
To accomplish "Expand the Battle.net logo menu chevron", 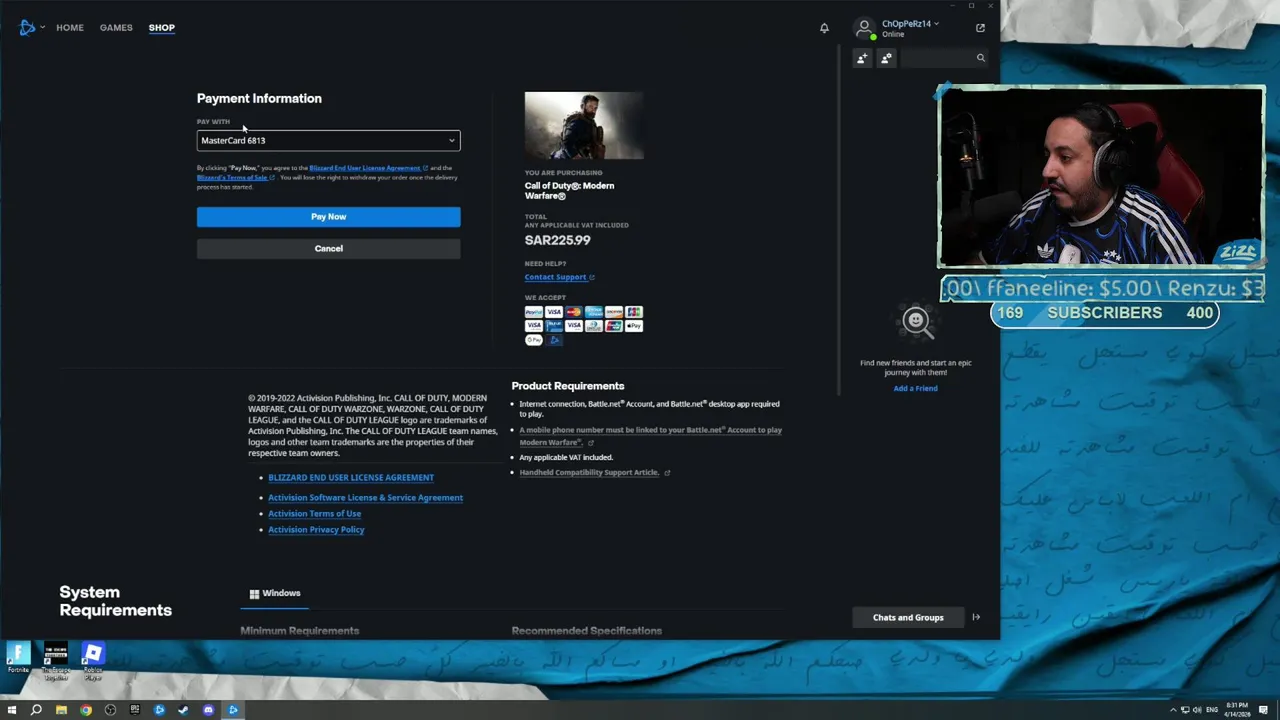I will (42, 28).
